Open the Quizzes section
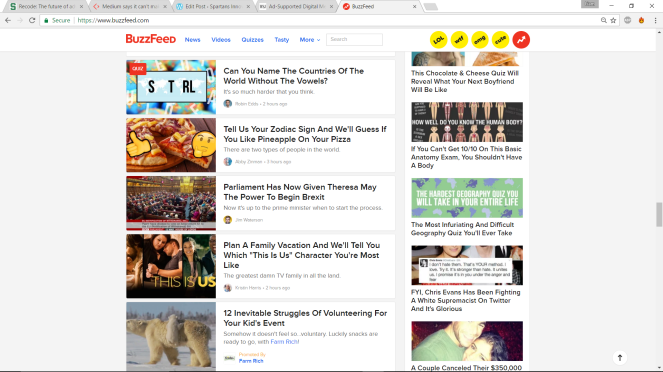Image resolution: width=663 pixels, height=372 pixels. [252, 40]
